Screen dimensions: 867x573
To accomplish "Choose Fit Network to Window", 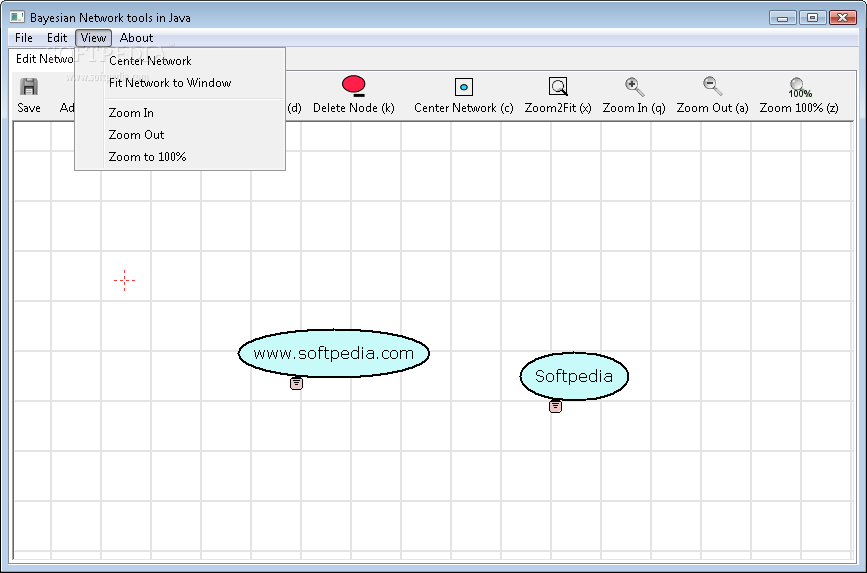I will coord(180,83).
